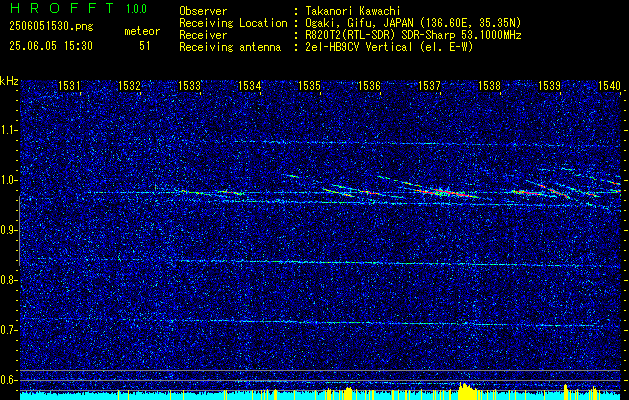
Task: Click the 1534 time marker
Action: tap(250, 85)
